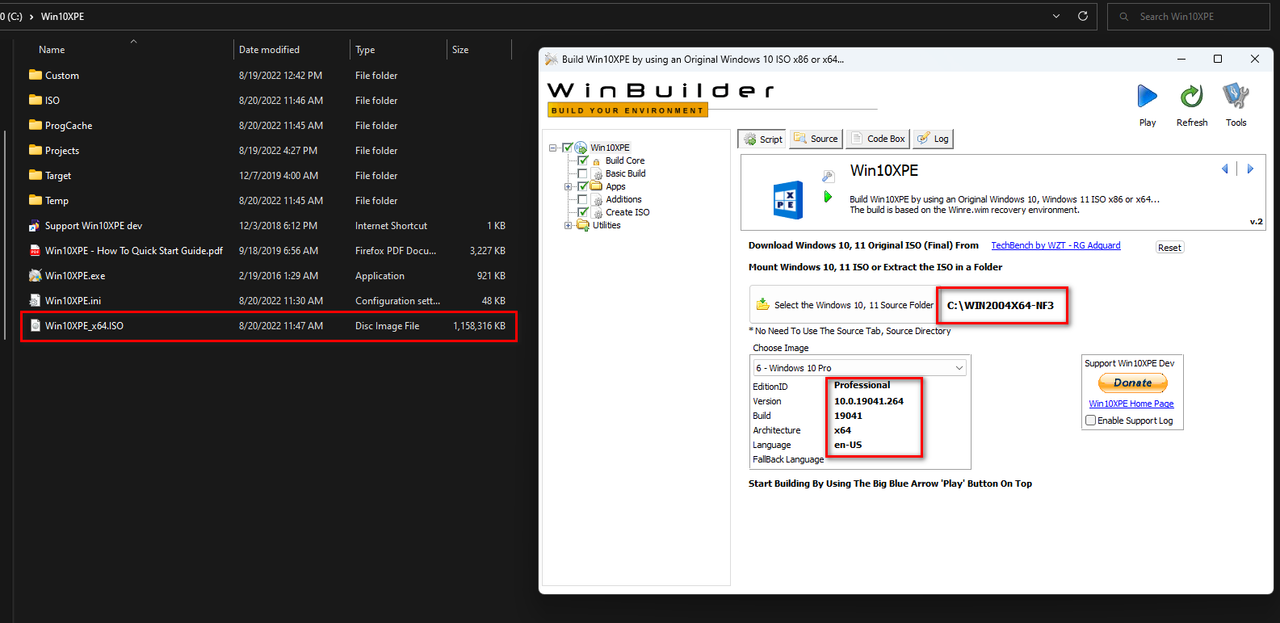Screen dimensions: 1280x623
Task: Open the WinBuilder Tools icon
Action: [1236, 96]
